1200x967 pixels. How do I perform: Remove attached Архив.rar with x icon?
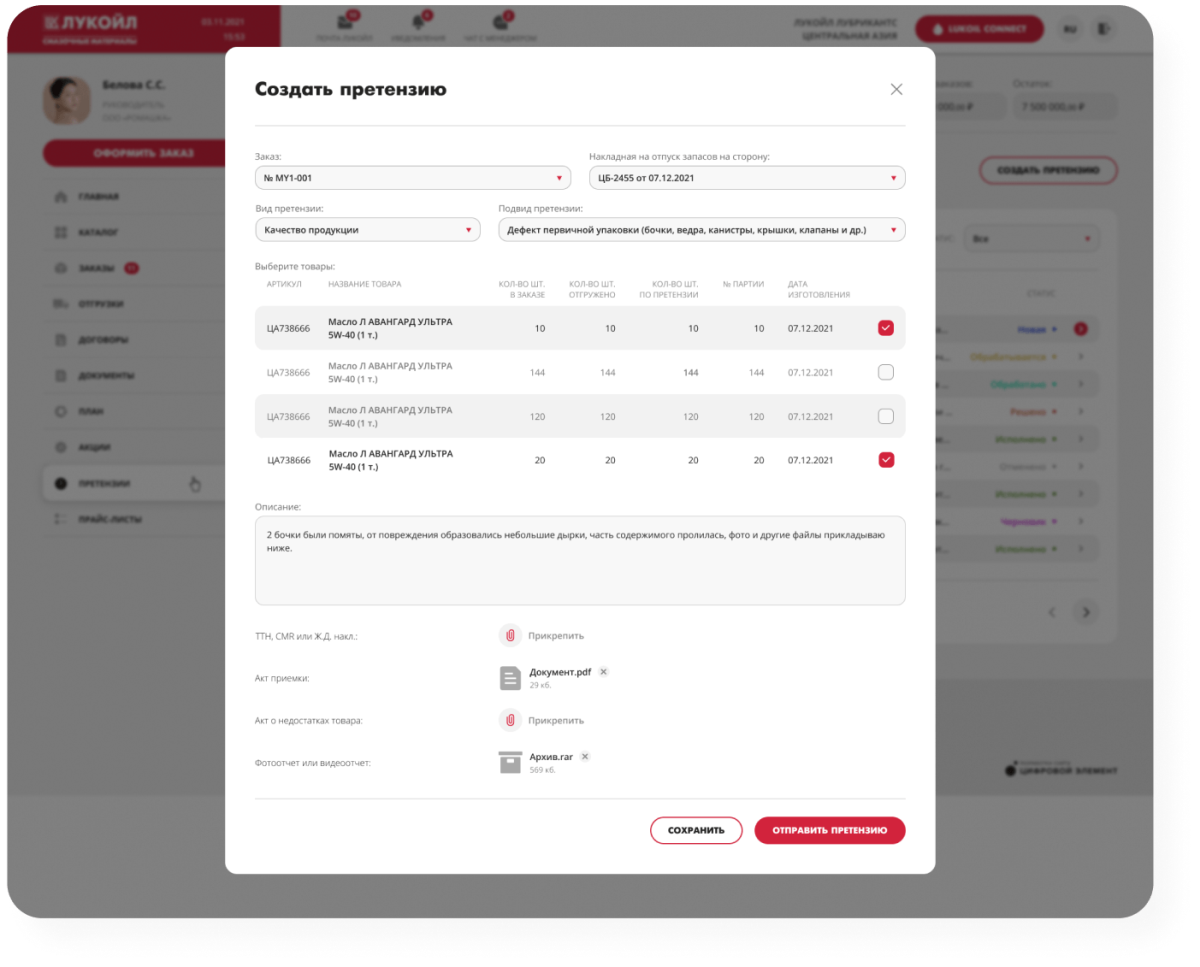(x=586, y=757)
